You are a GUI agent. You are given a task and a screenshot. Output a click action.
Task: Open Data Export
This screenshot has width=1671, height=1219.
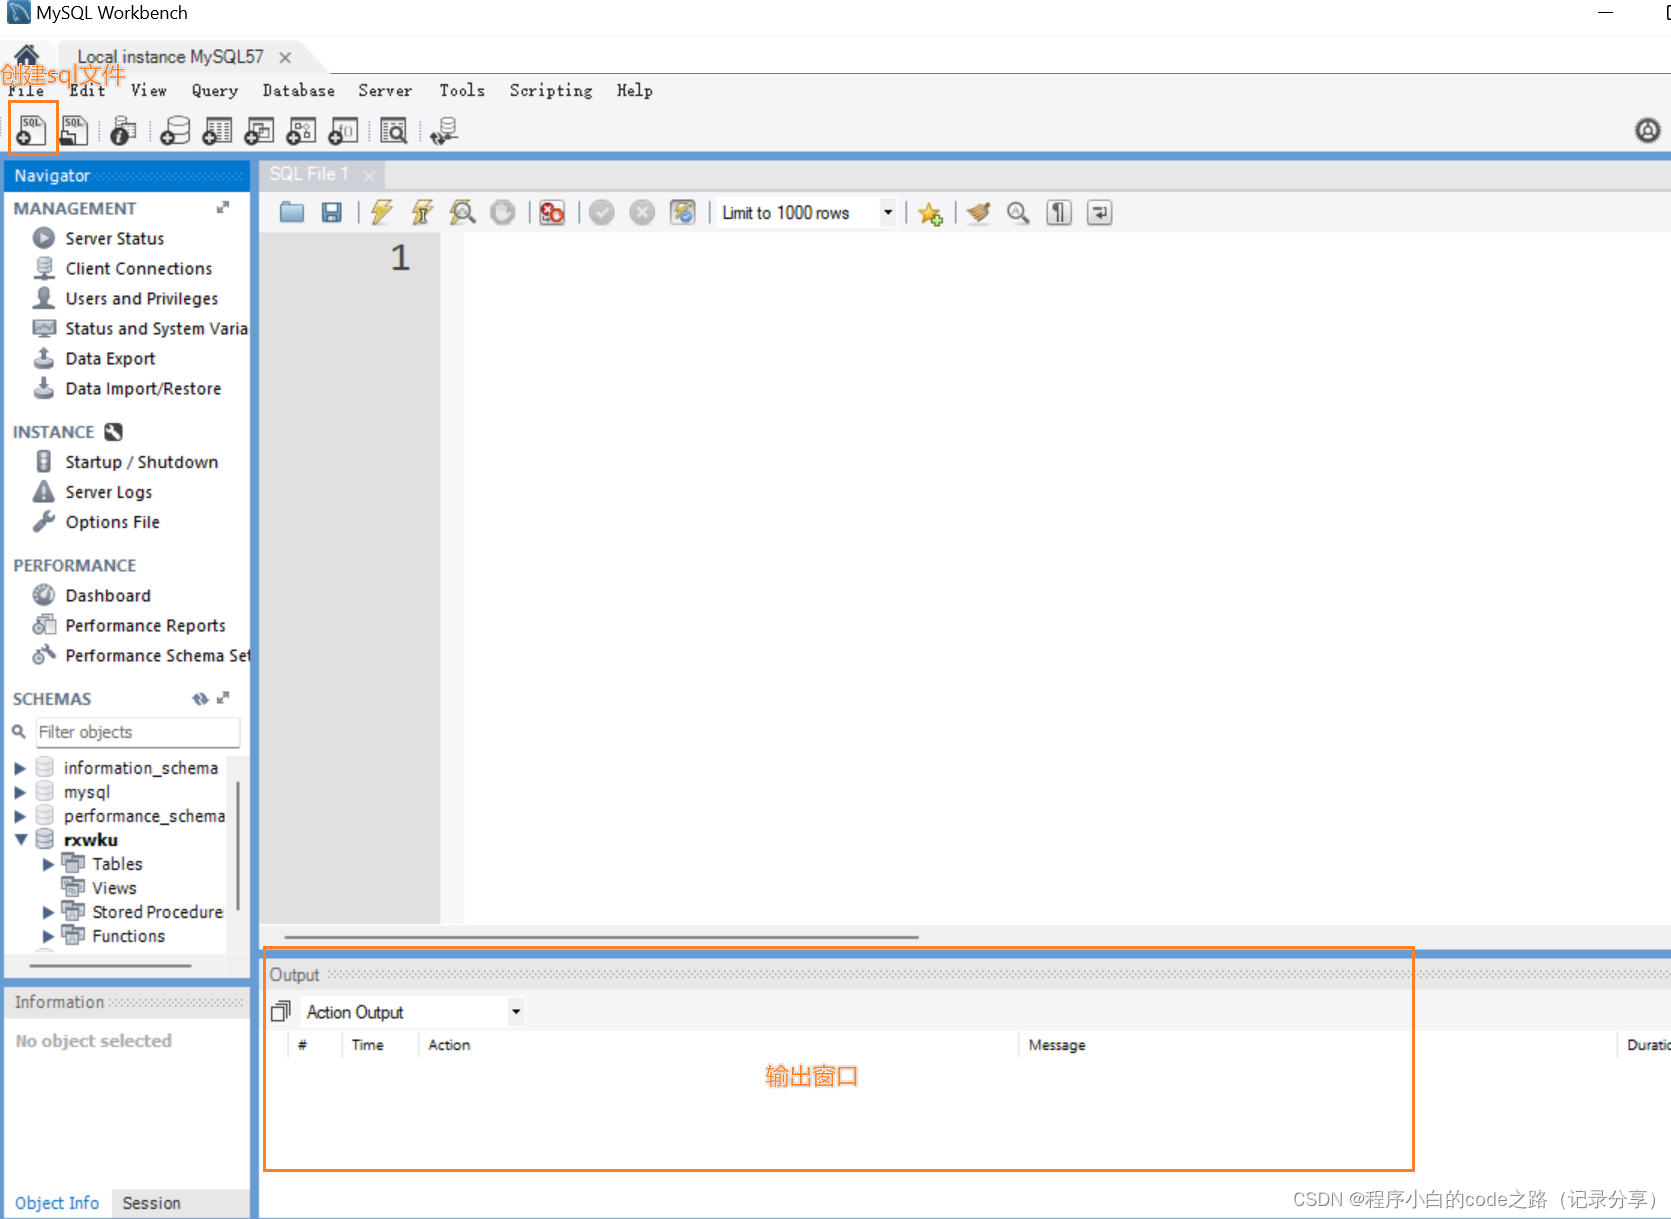[111, 358]
